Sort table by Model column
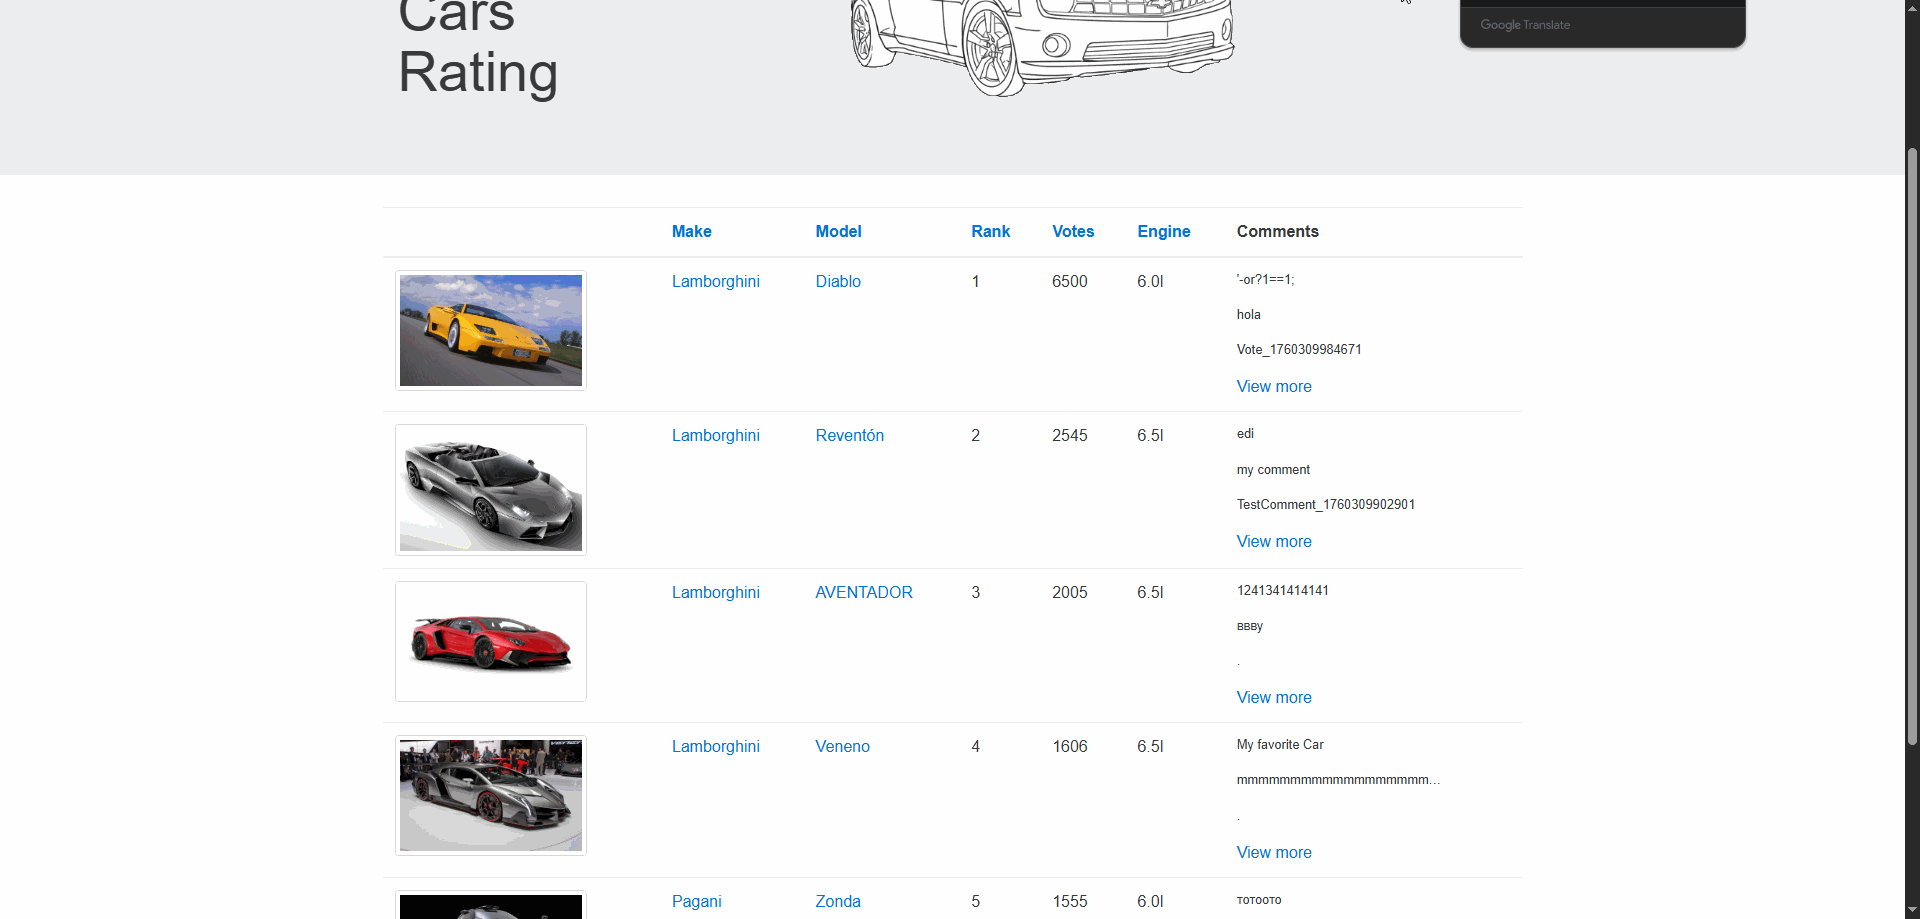1920x919 pixels. coord(838,231)
